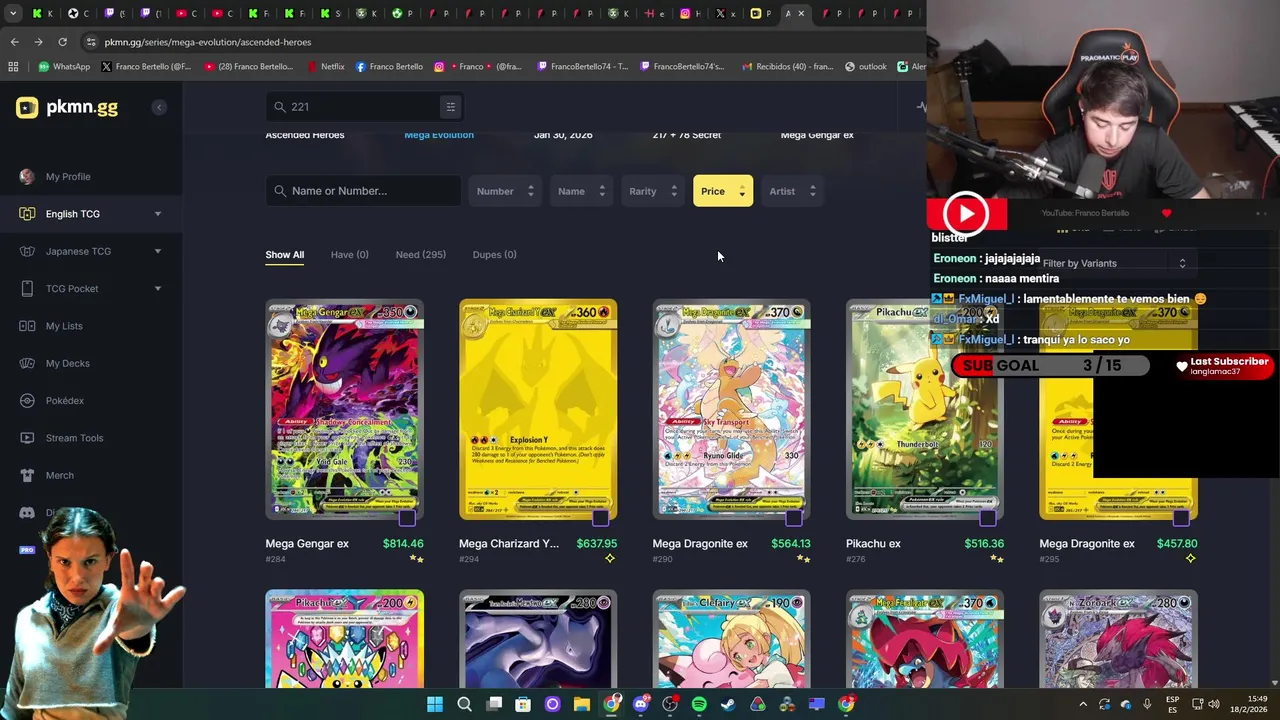Open the Windows Start menu
The height and width of the screenshot is (720, 1280).
[x=435, y=704]
